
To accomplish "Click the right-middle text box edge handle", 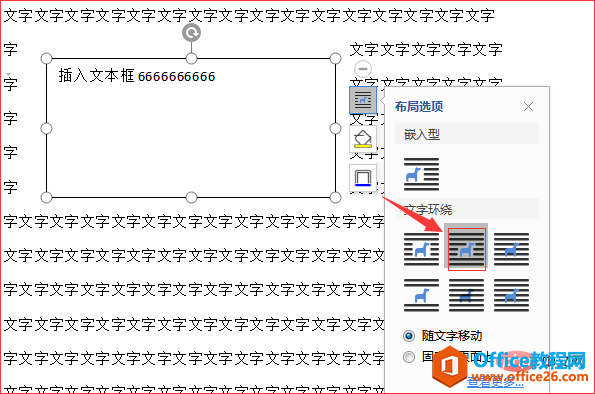I will 335,129.
